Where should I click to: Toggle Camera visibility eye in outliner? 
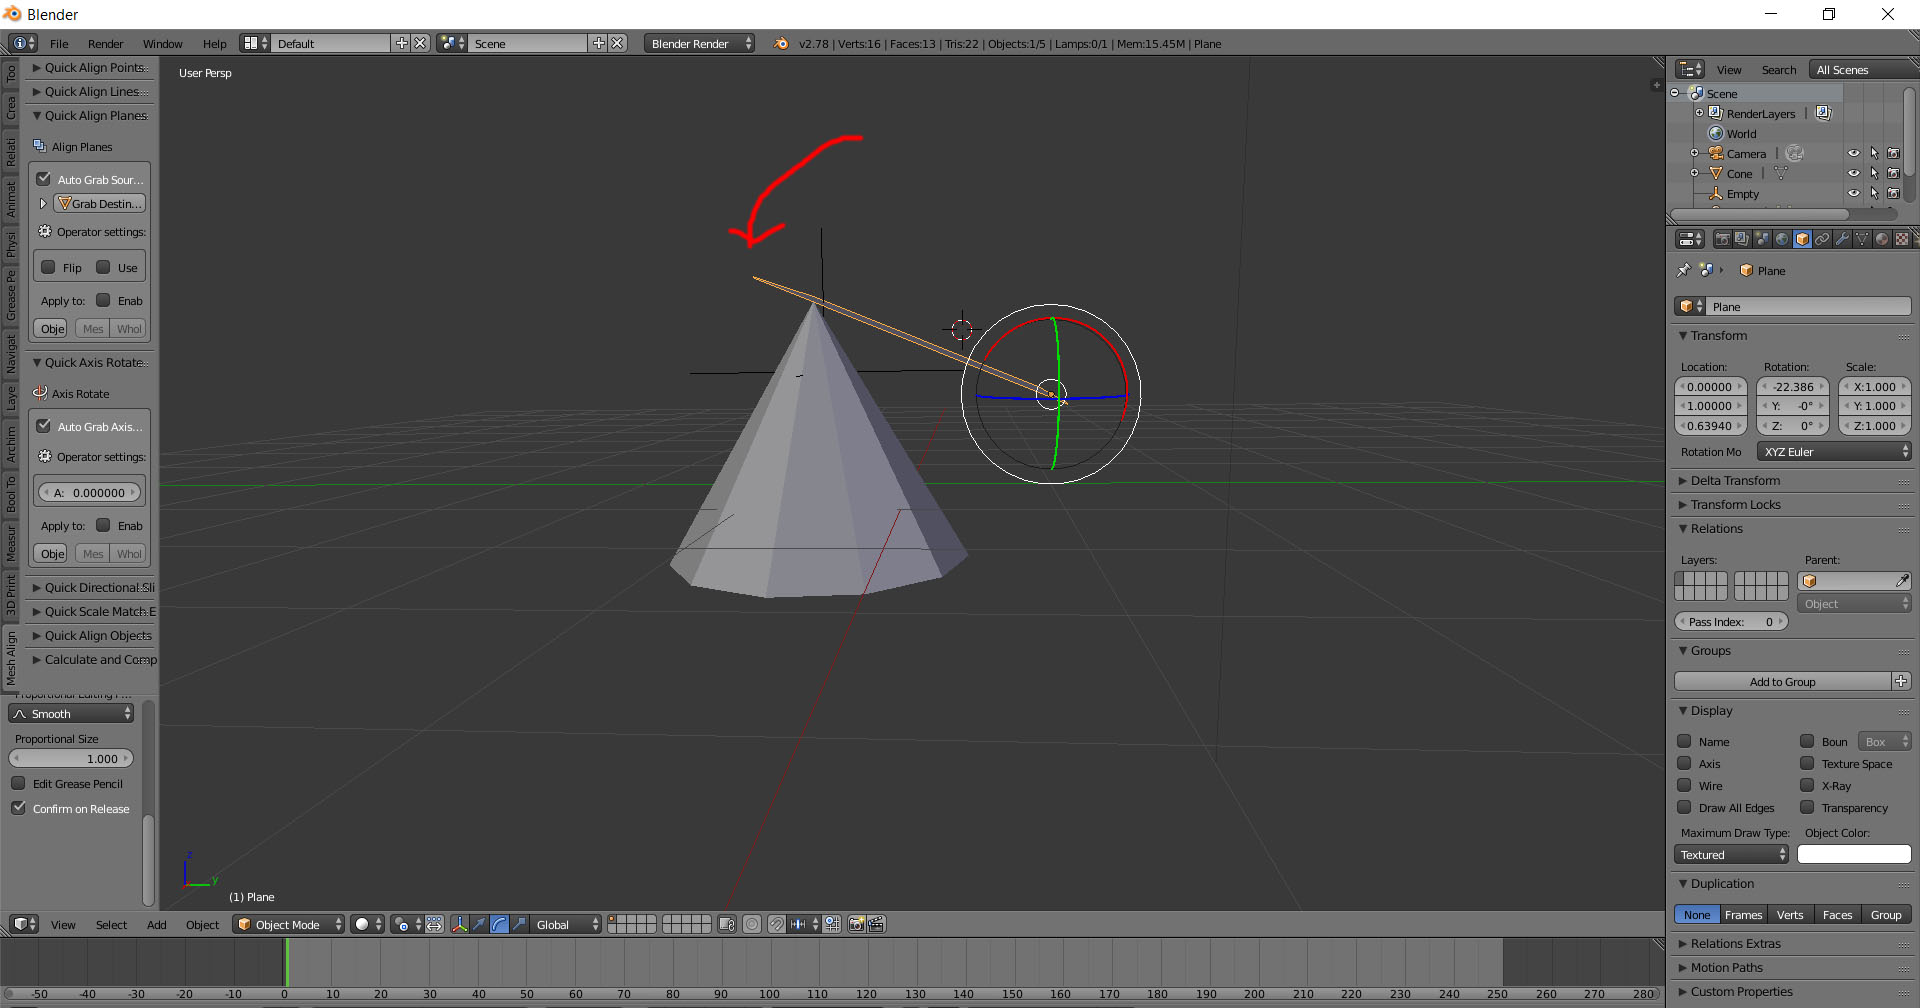[1853, 153]
